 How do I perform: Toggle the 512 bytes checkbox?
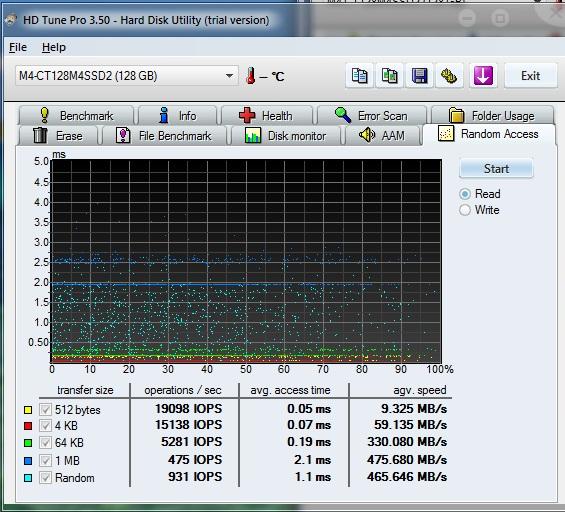coord(45,409)
